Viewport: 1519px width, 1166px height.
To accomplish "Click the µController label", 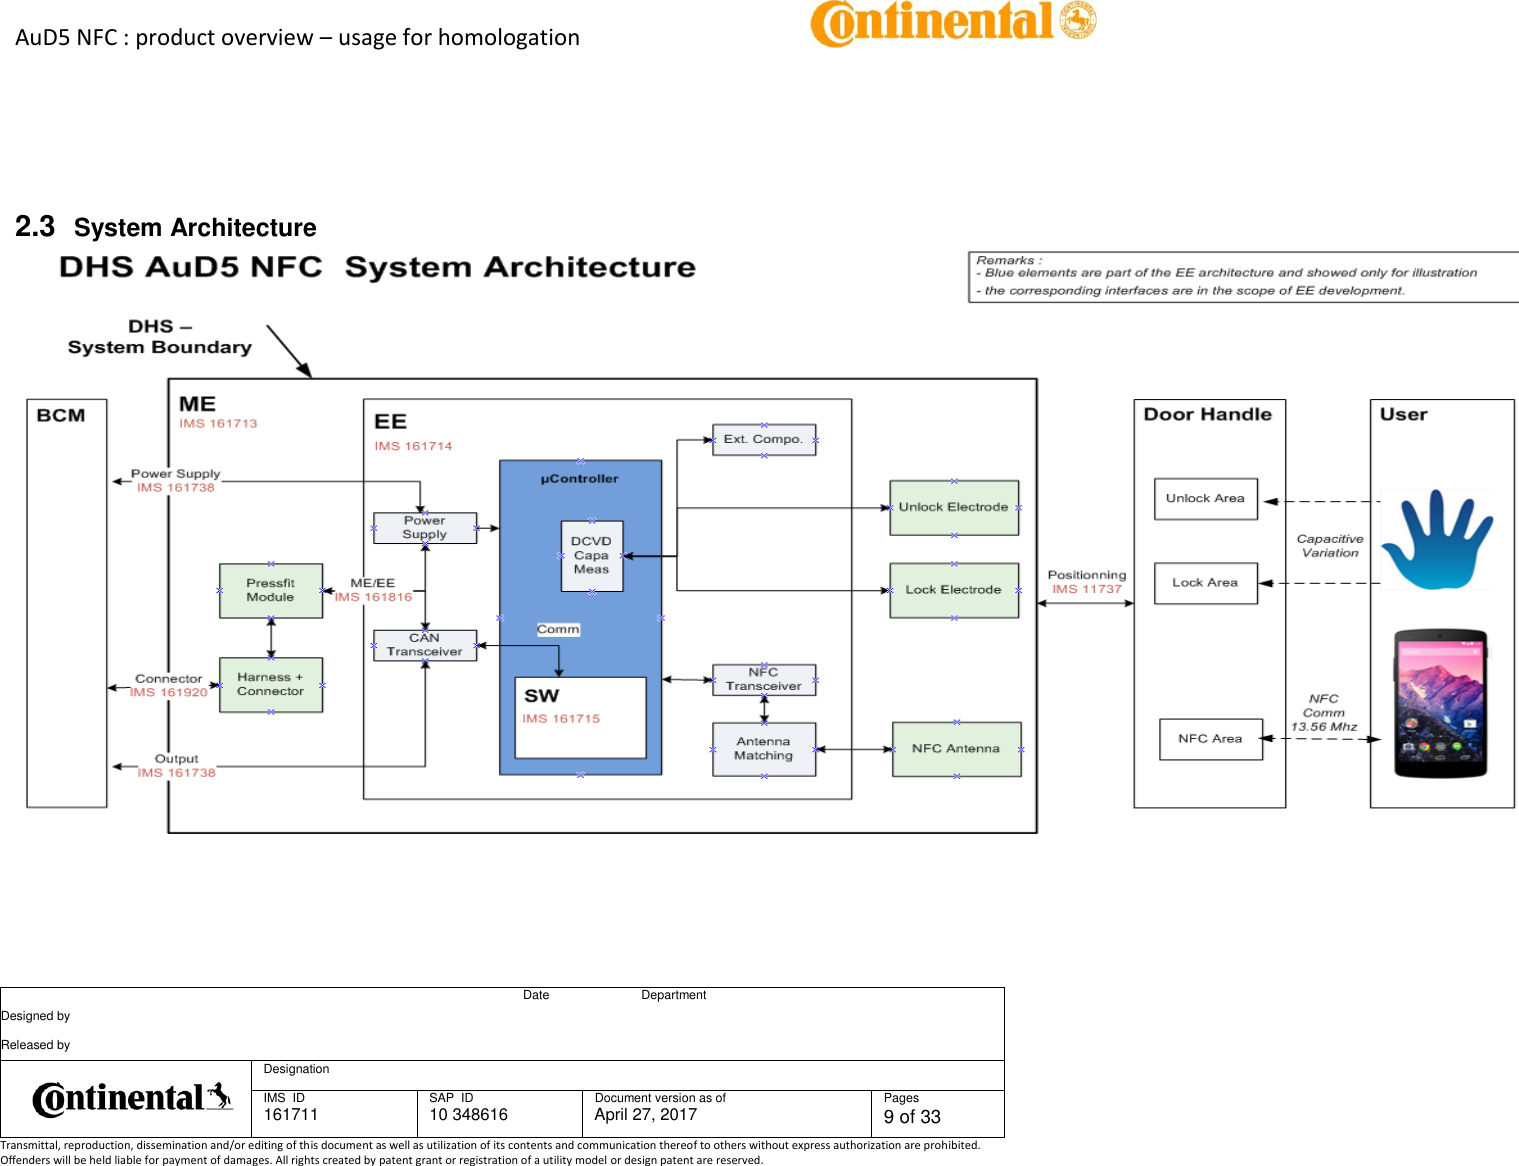I will pos(580,479).
